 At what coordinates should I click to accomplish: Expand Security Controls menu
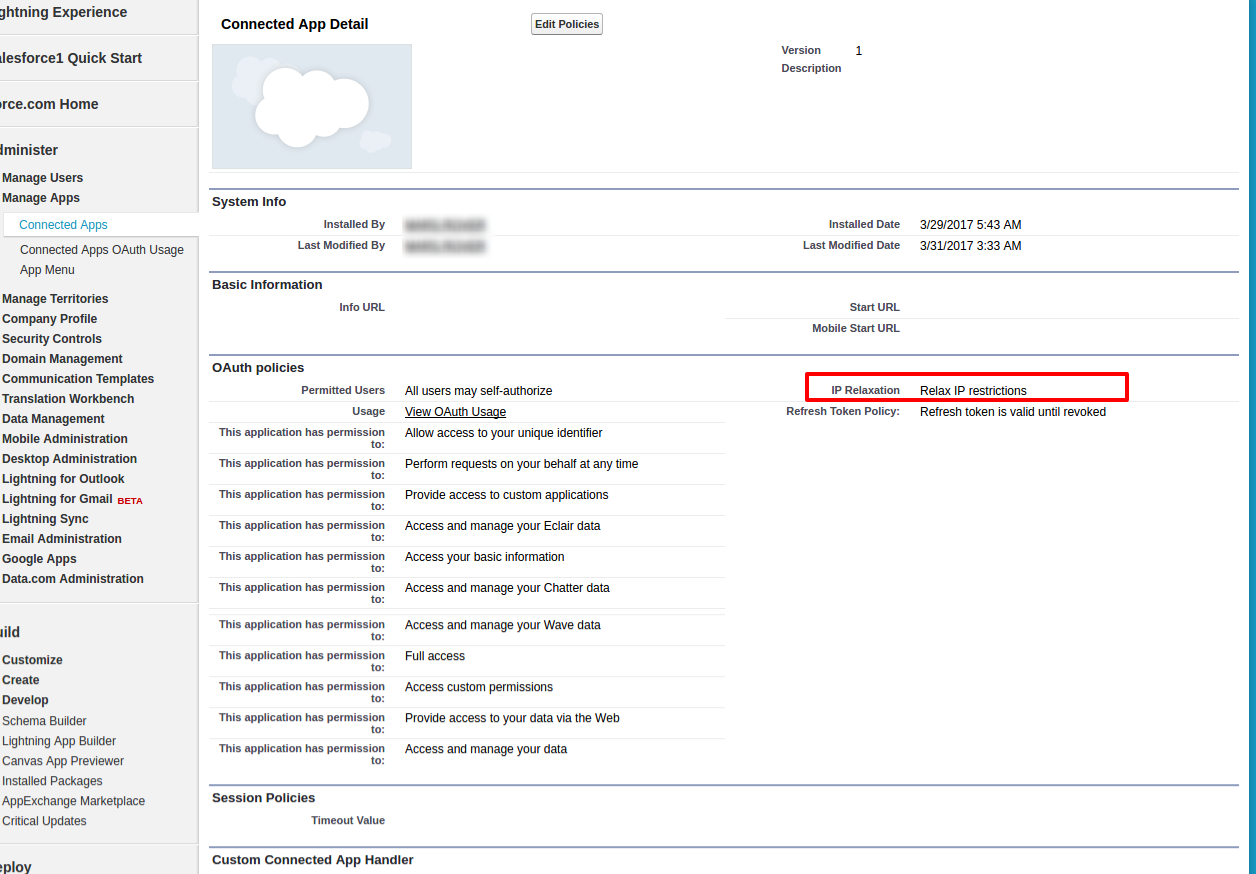tap(52, 339)
